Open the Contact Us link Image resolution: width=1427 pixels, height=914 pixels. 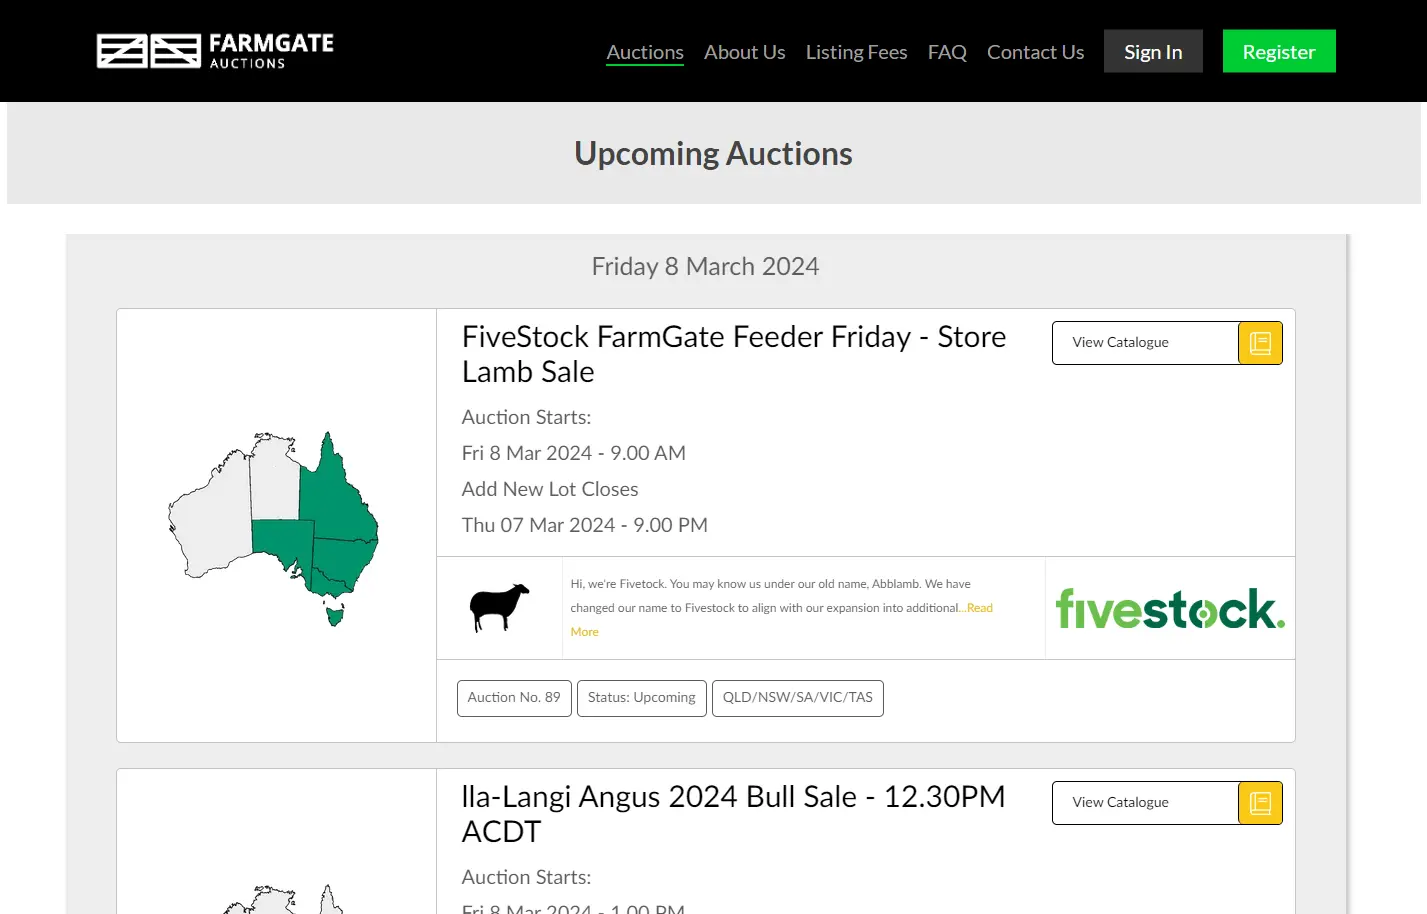click(1035, 51)
